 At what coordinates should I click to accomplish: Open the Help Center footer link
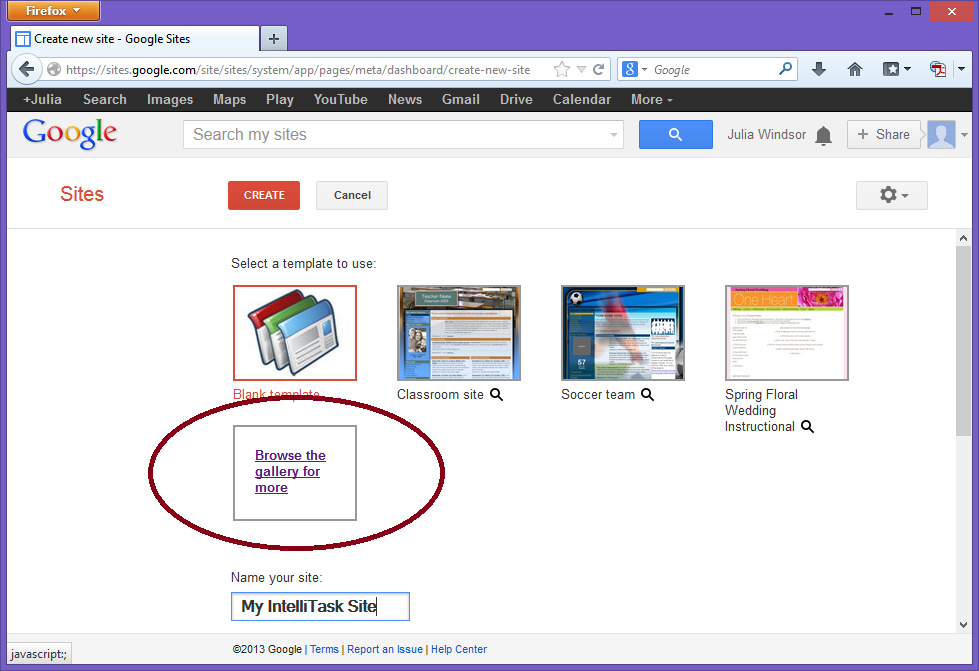[459, 649]
